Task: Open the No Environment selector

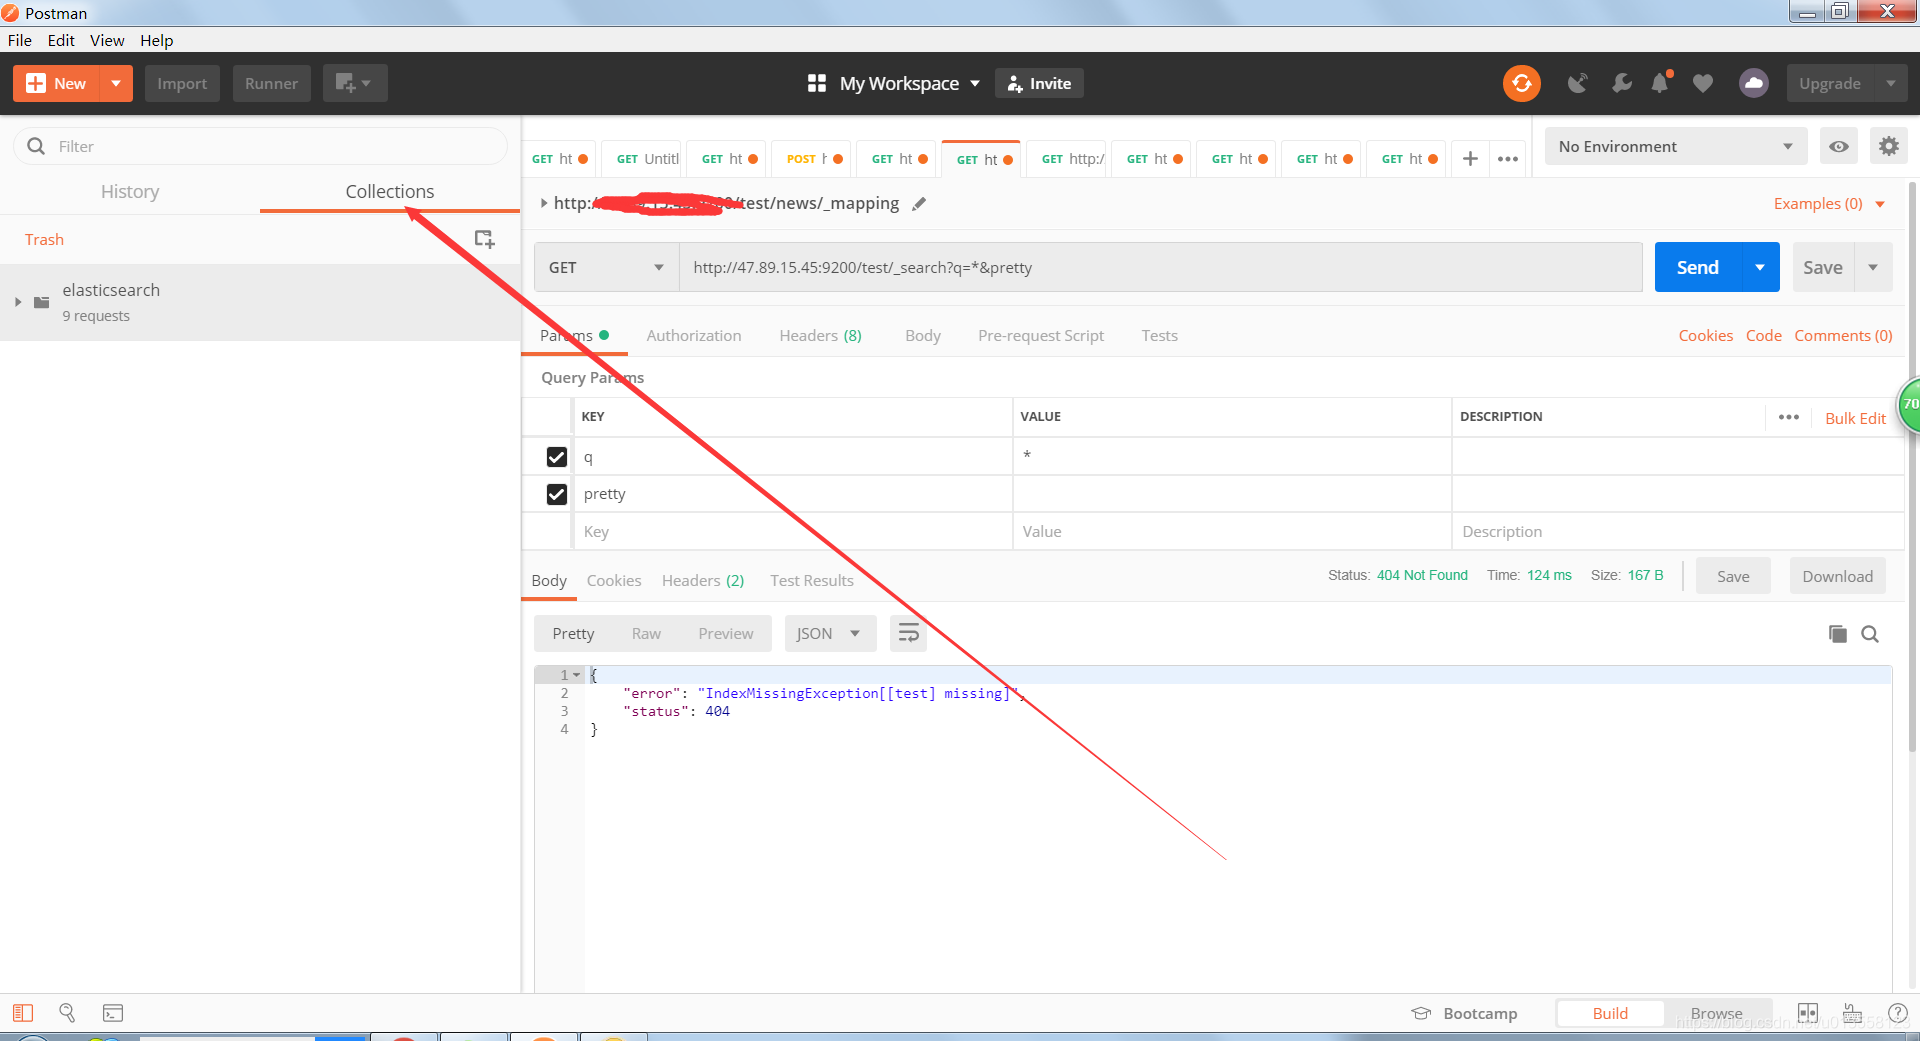Action: click(x=1676, y=146)
